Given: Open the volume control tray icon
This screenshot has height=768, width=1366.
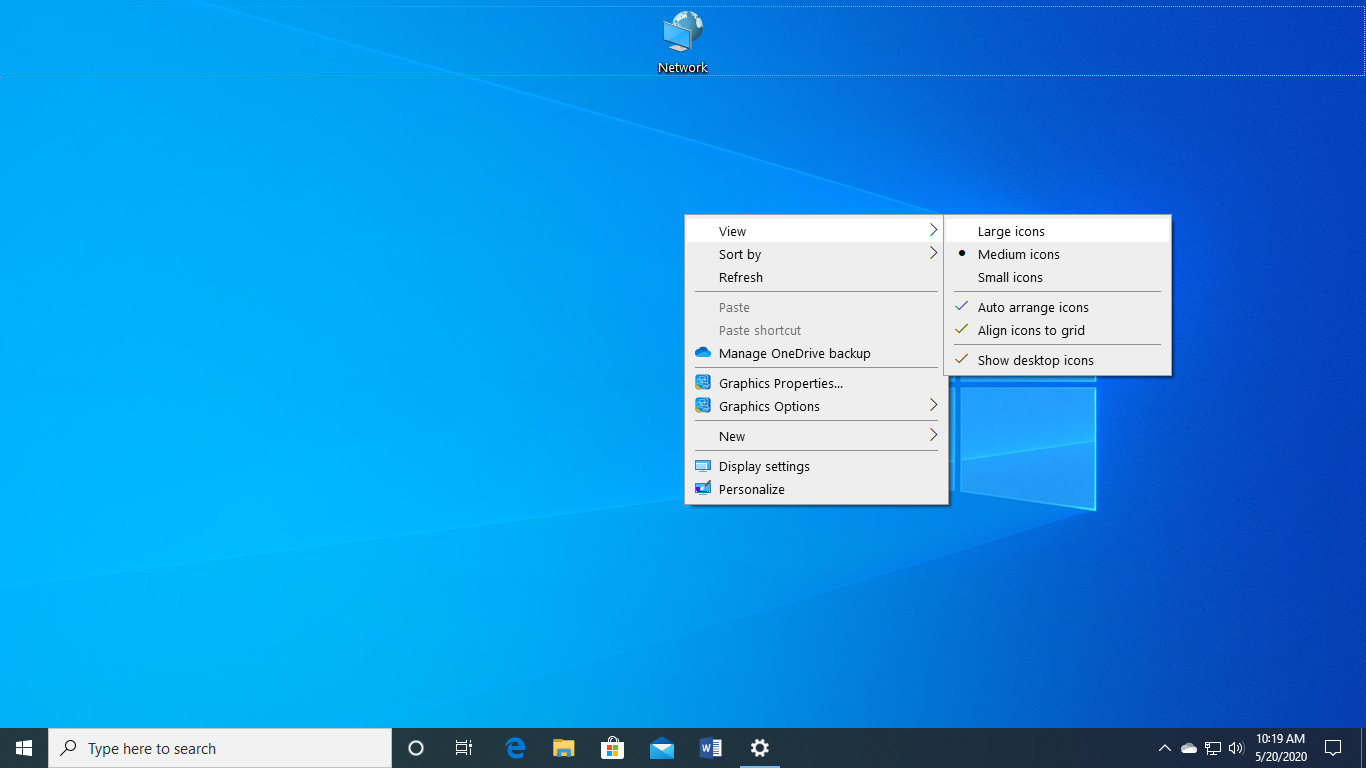Looking at the screenshot, I should click(1236, 748).
